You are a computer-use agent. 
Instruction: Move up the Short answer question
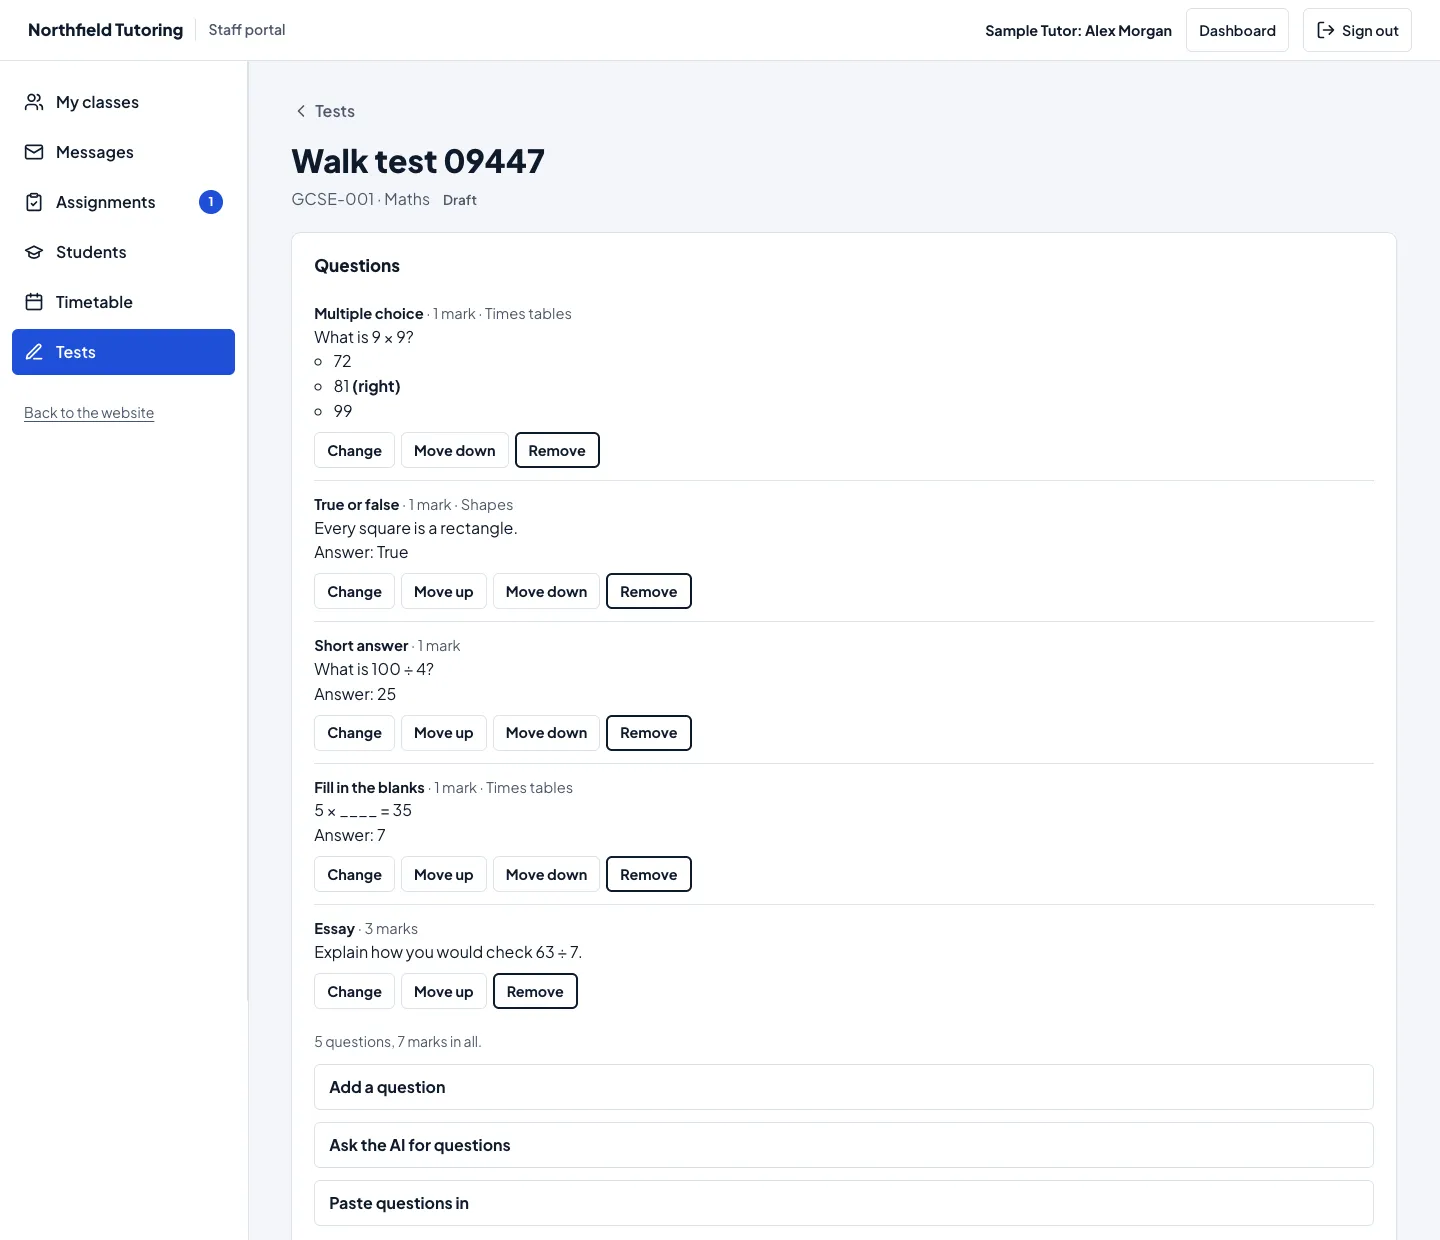click(444, 733)
